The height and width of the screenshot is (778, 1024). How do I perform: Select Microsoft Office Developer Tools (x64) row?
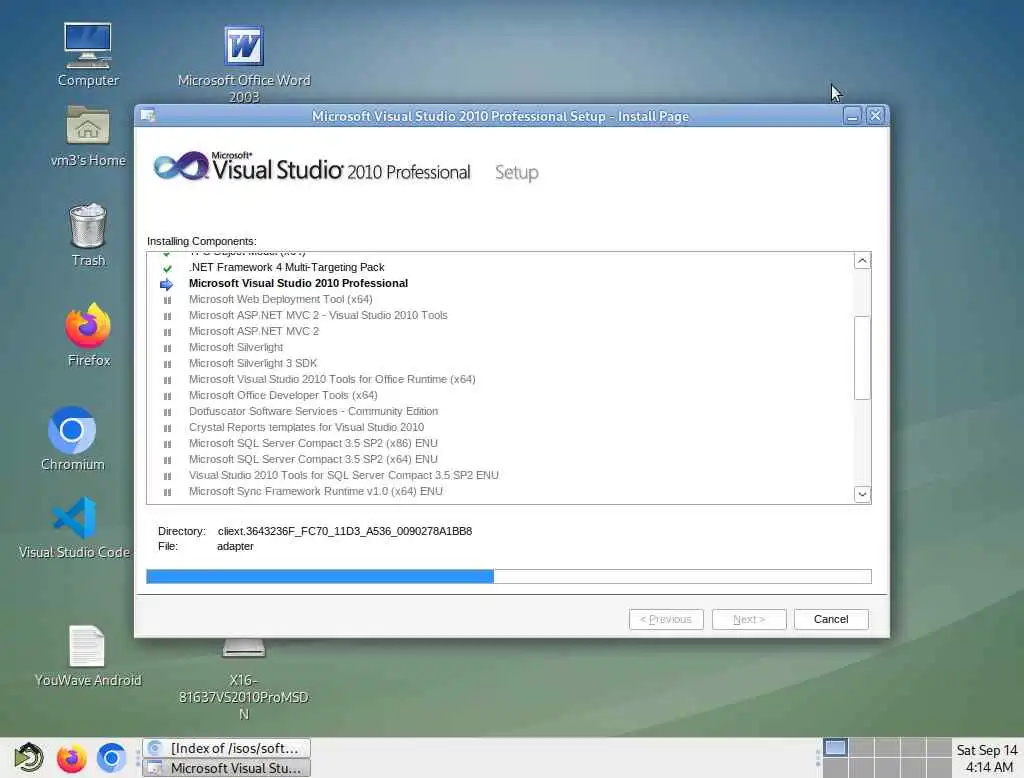coord(283,395)
